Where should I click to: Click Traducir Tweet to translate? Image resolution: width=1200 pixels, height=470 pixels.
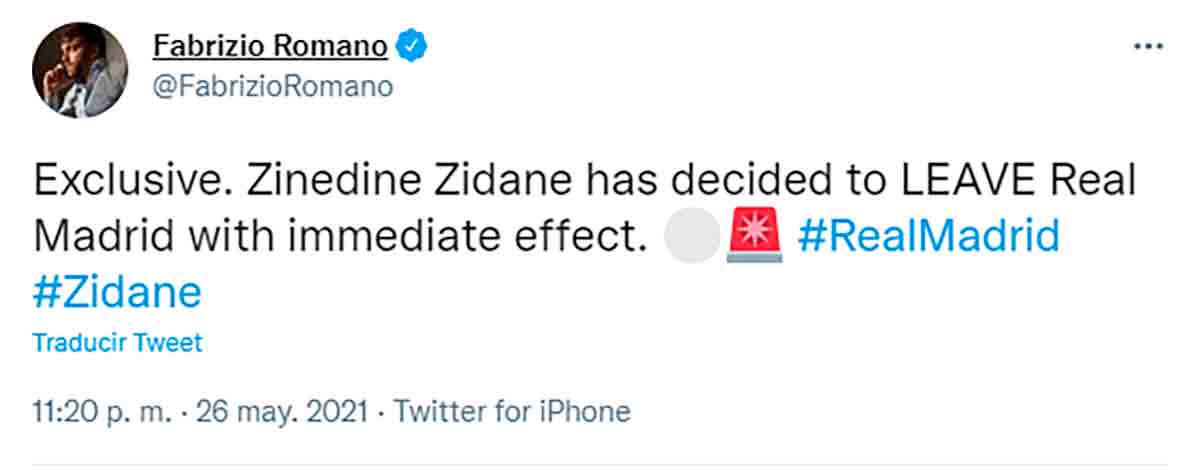[x=117, y=343]
